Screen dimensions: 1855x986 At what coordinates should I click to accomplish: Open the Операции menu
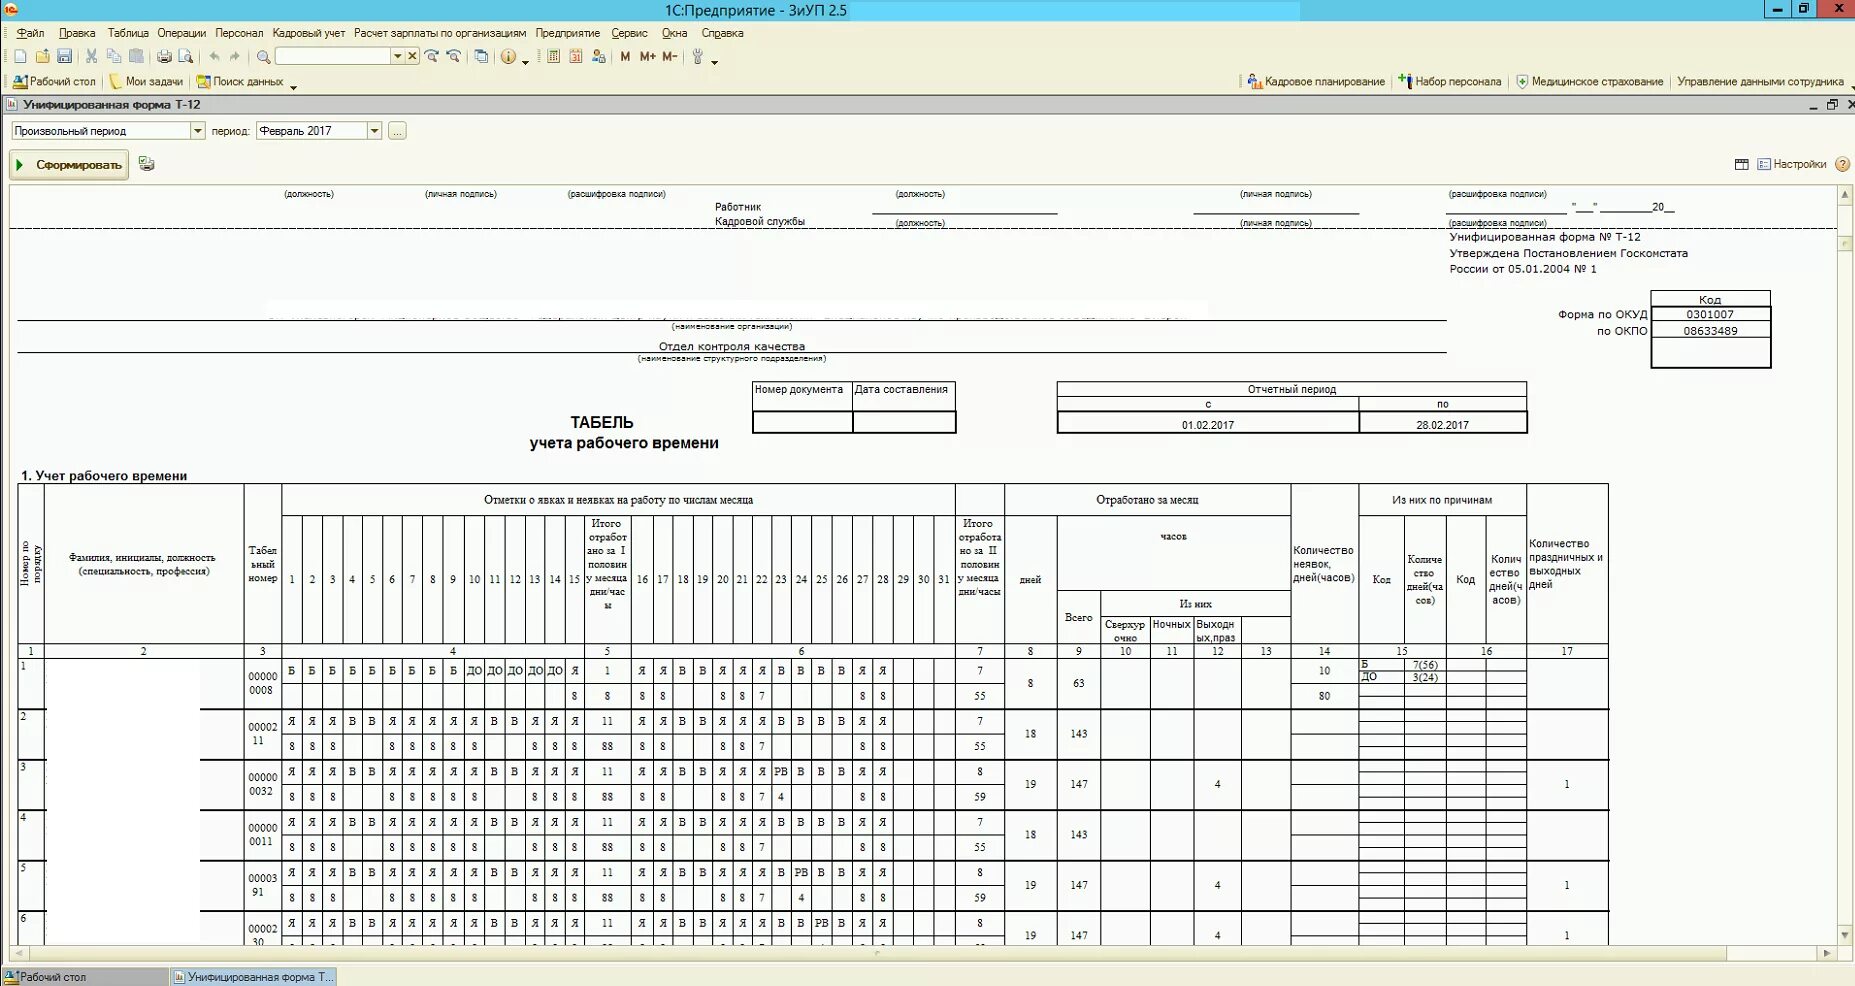pos(181,33)
